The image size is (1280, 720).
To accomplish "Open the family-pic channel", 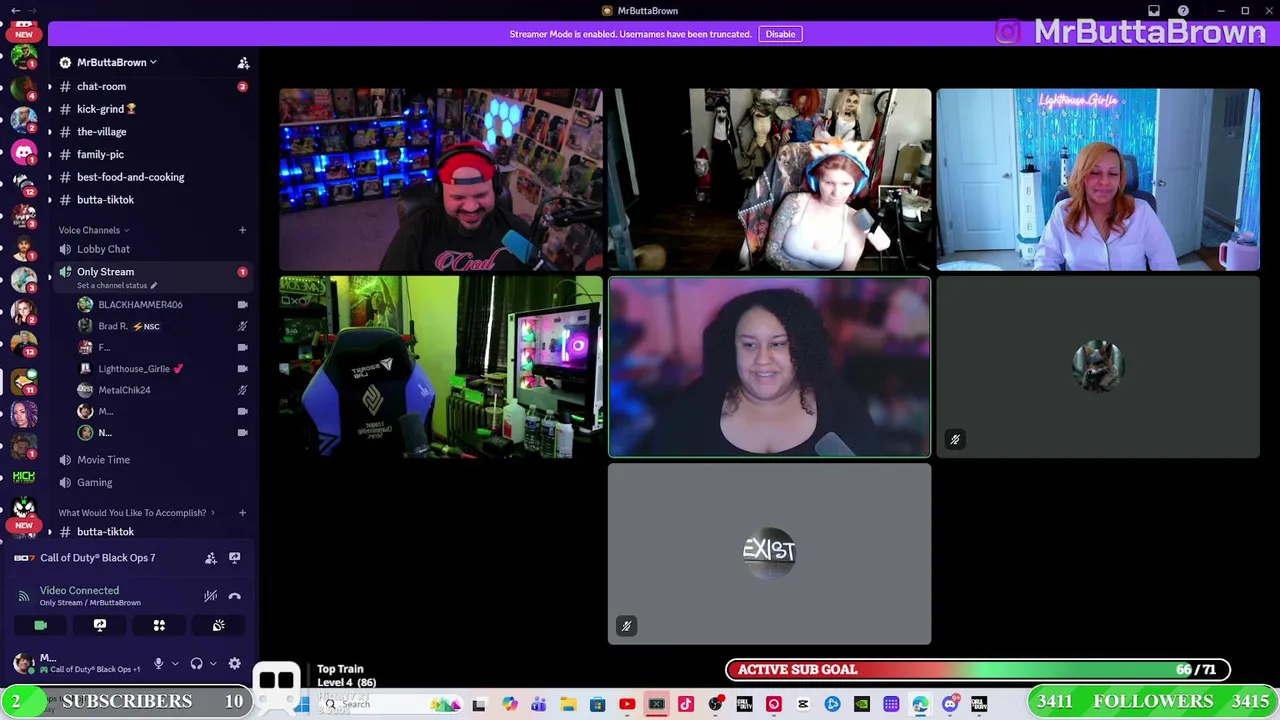I will point(152,155).
